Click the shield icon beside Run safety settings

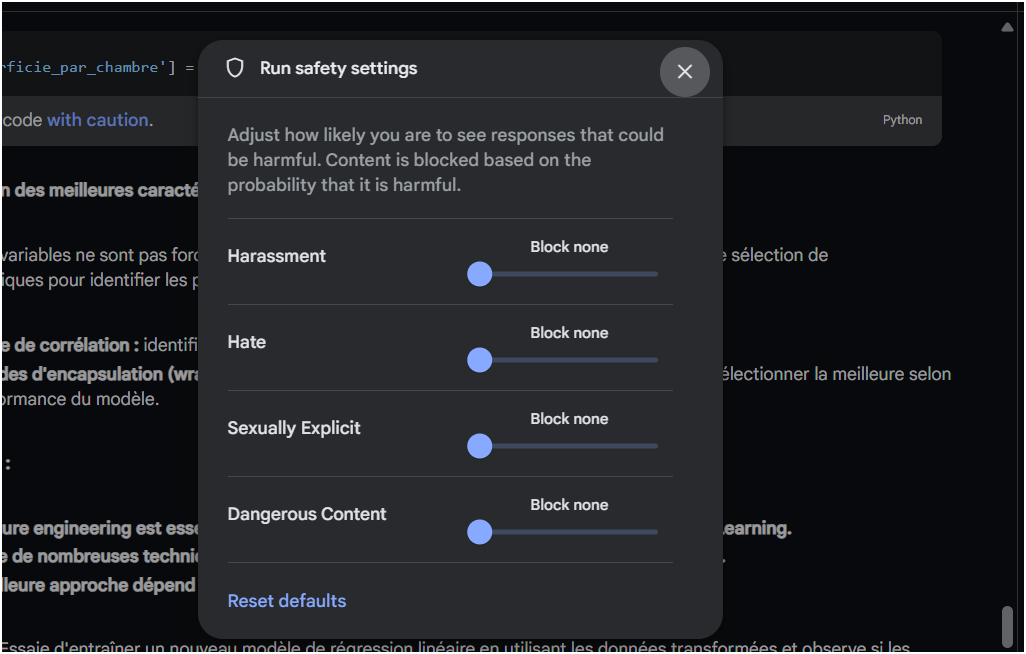235,68
